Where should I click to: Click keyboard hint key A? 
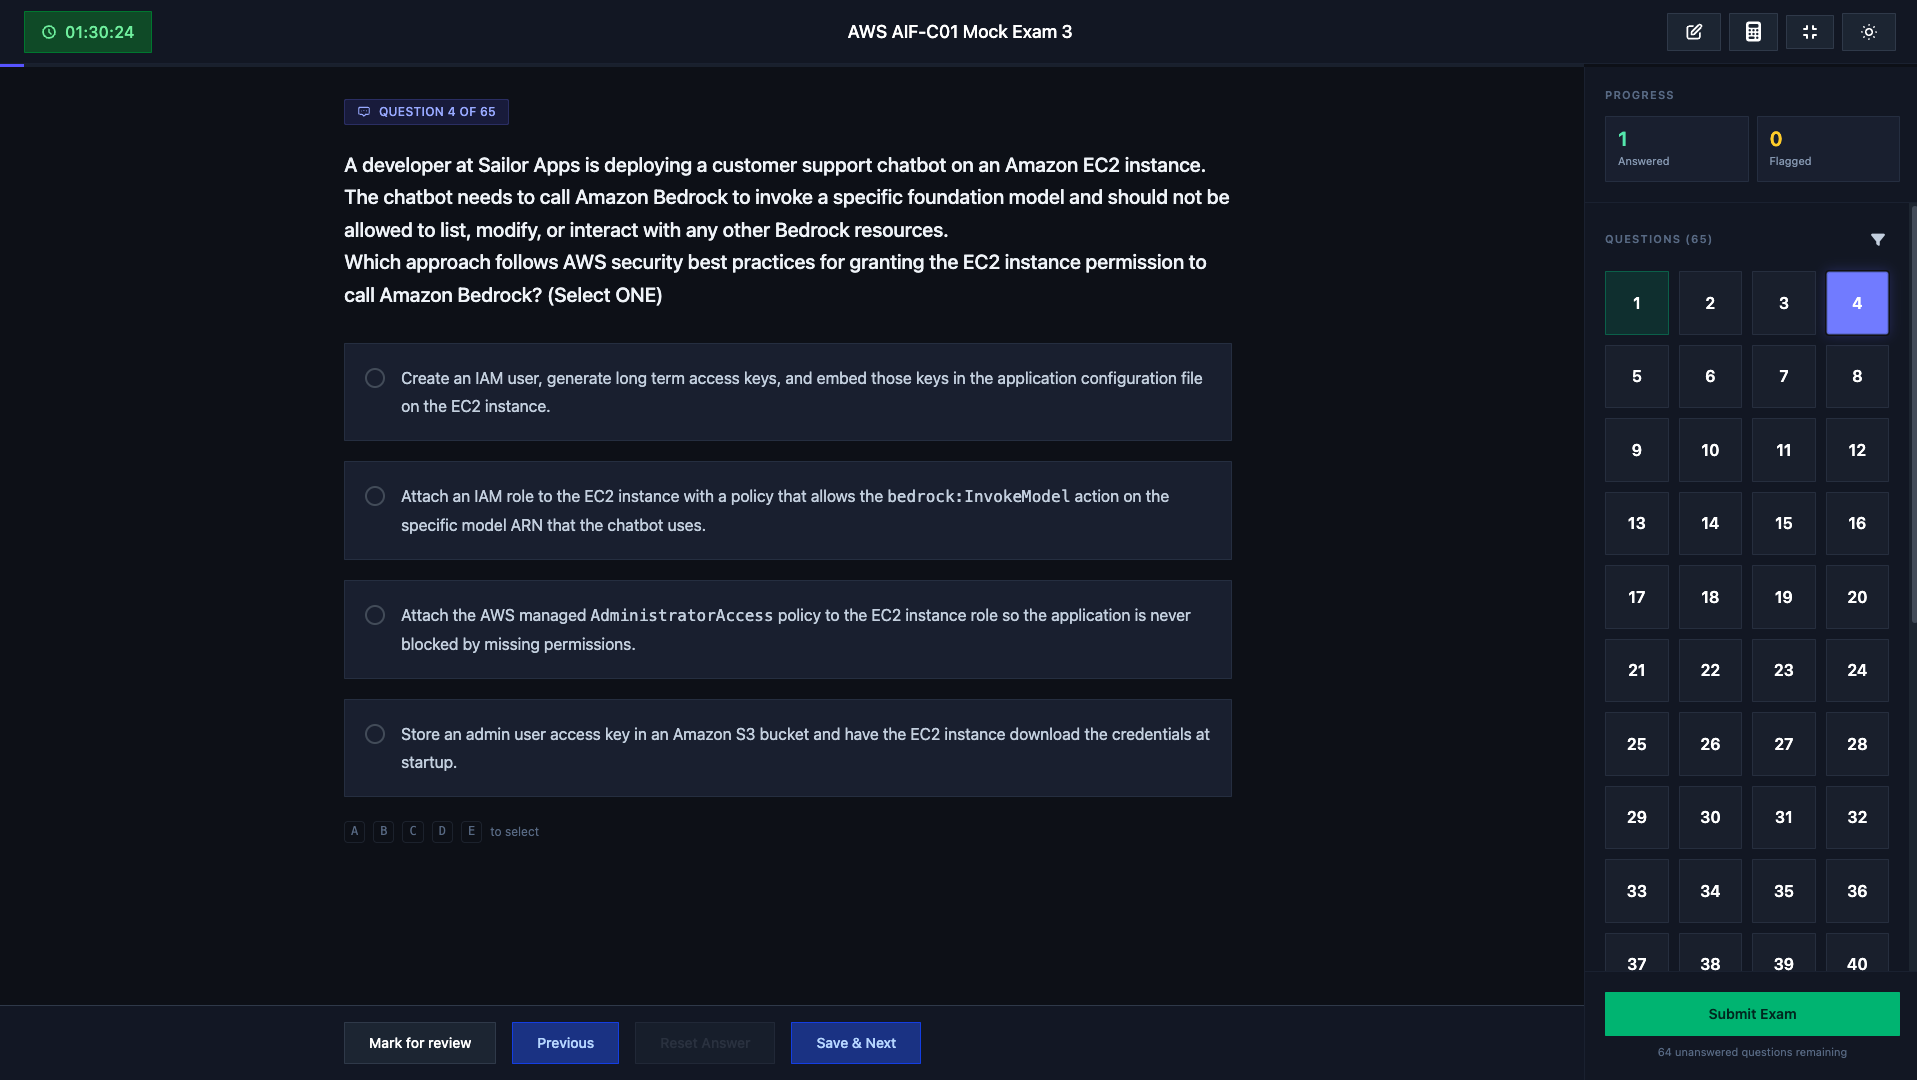[354, 831]
